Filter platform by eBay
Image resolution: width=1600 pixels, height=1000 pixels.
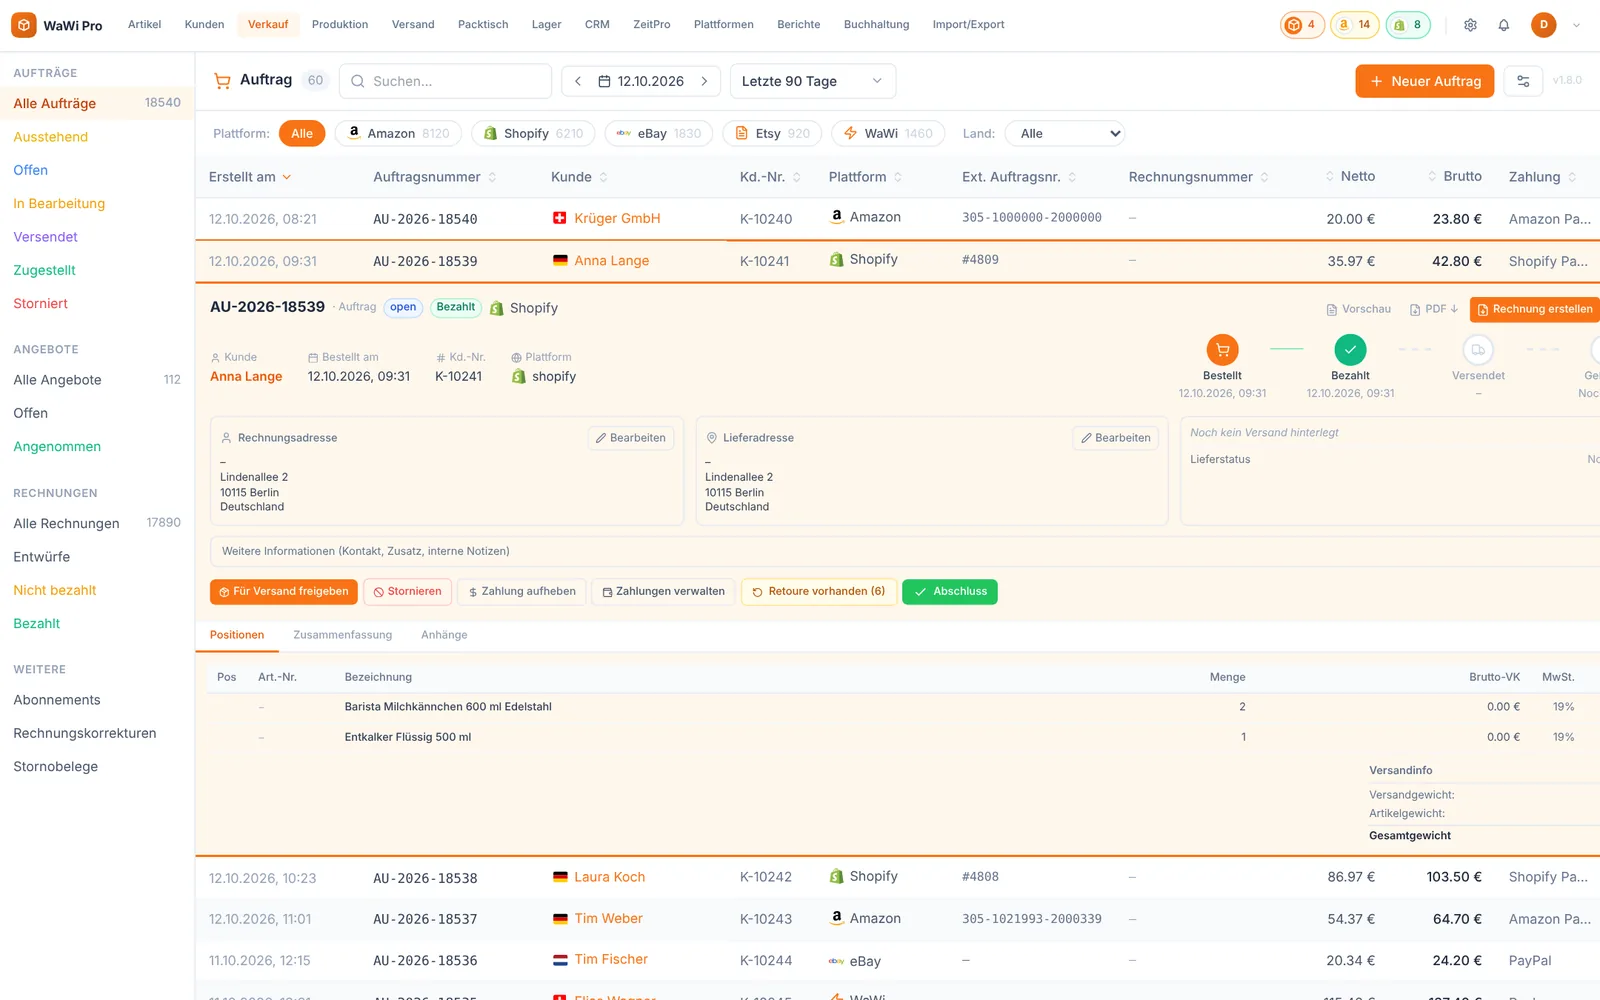coord(658,133)
